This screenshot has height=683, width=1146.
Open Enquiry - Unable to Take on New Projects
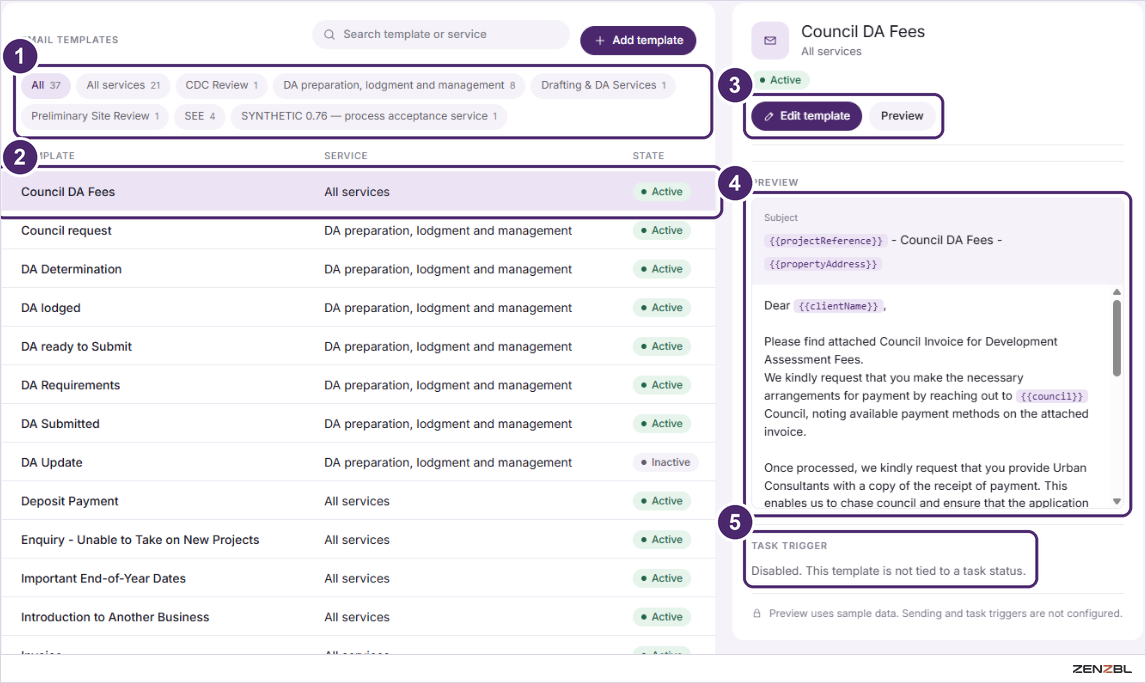tap(358, 541)
